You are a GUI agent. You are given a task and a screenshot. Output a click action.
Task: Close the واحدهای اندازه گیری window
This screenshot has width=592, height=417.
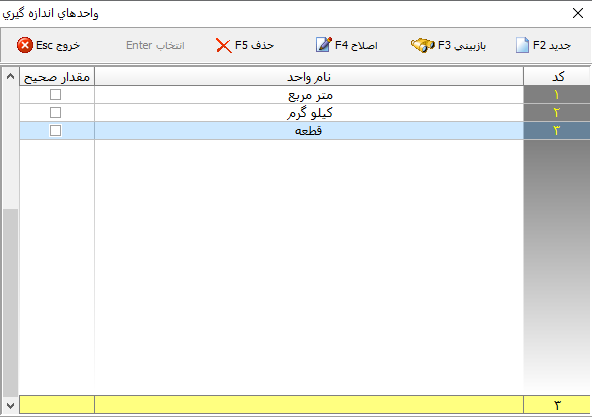coord(578,13)
